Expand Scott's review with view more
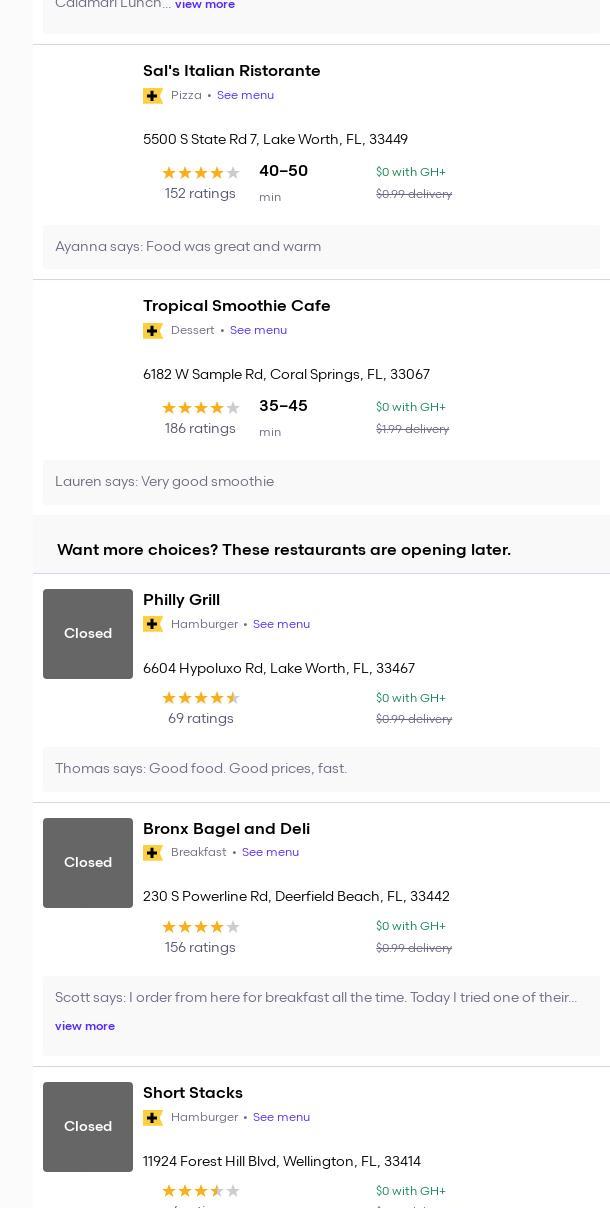 click(85, 1026)
